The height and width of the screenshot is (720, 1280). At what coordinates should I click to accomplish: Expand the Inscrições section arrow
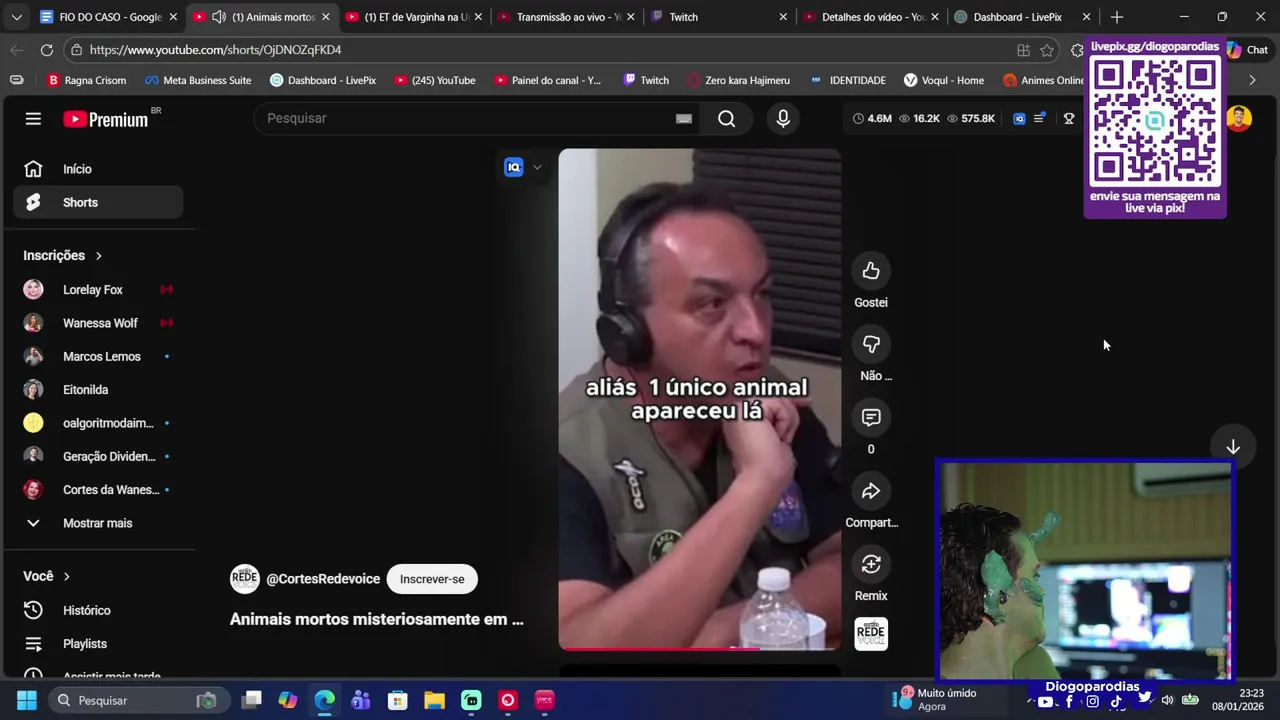98,256
